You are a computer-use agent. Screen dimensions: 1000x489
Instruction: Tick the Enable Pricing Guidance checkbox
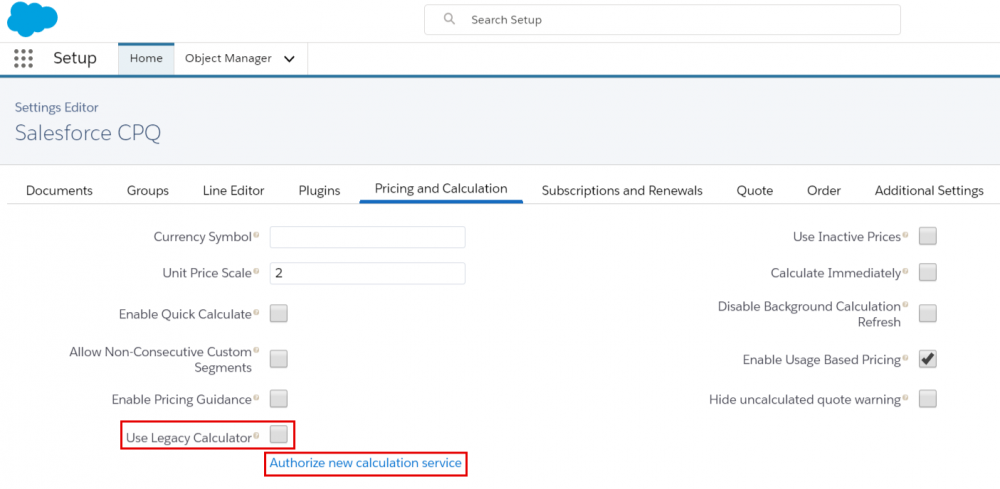(279, 399)
